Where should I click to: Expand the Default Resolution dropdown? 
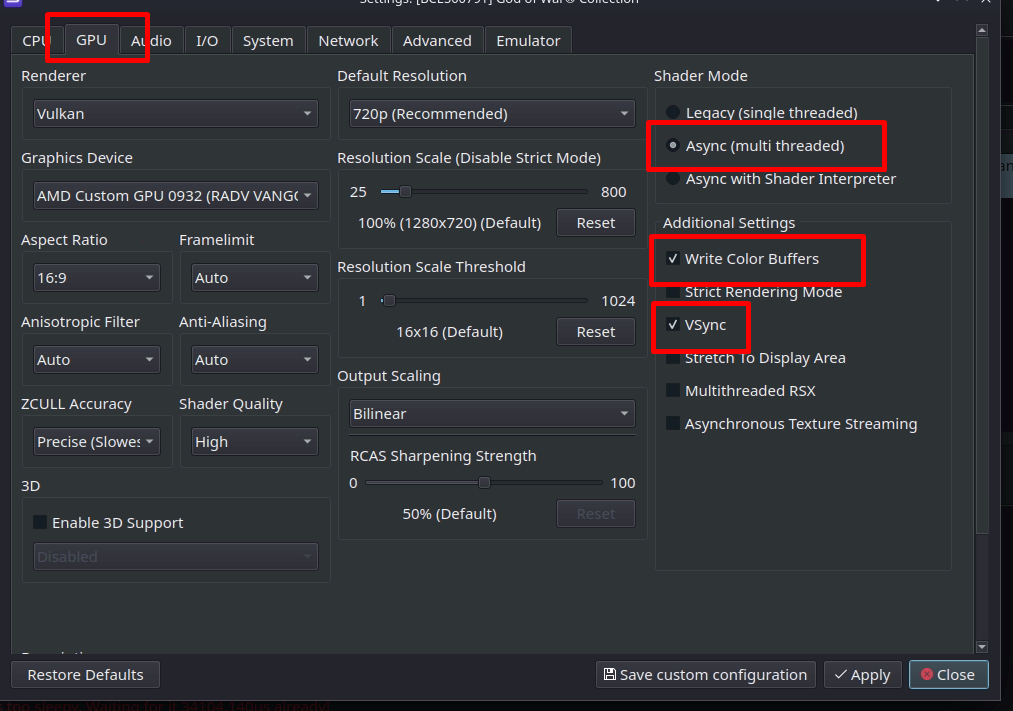[x=491, y=114]
